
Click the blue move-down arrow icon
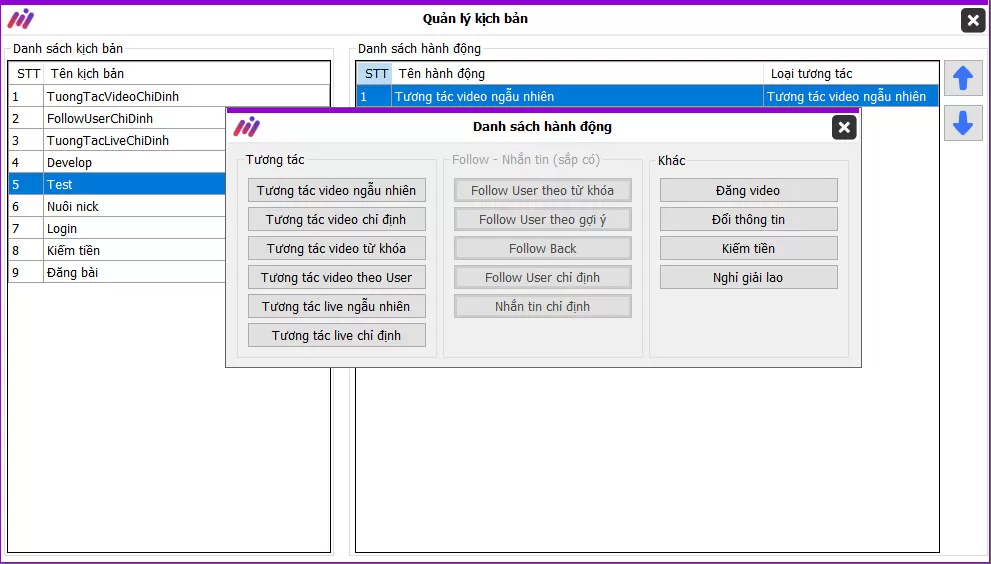coord(963,123)
